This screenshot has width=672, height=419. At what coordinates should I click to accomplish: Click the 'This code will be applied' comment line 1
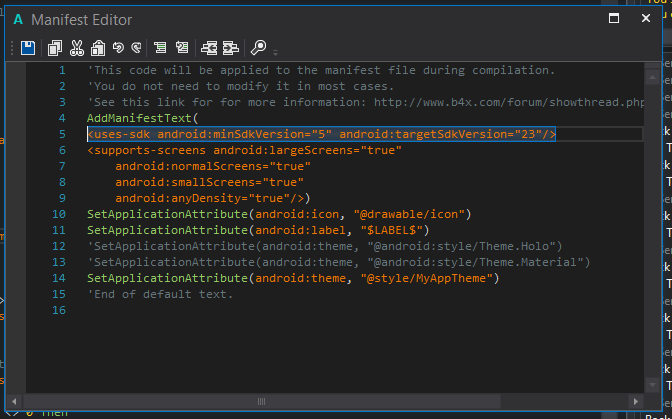pos(321,70)
